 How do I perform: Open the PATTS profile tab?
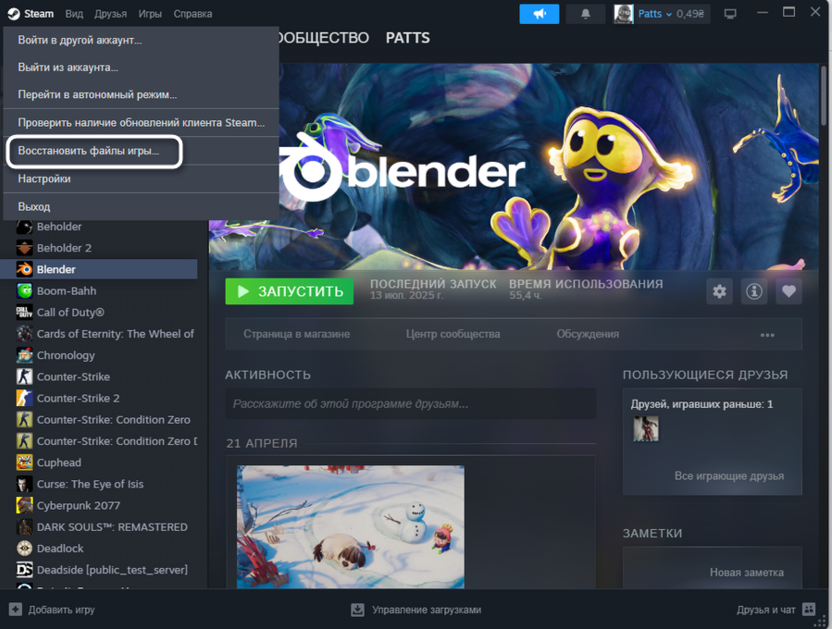point(408,38)
